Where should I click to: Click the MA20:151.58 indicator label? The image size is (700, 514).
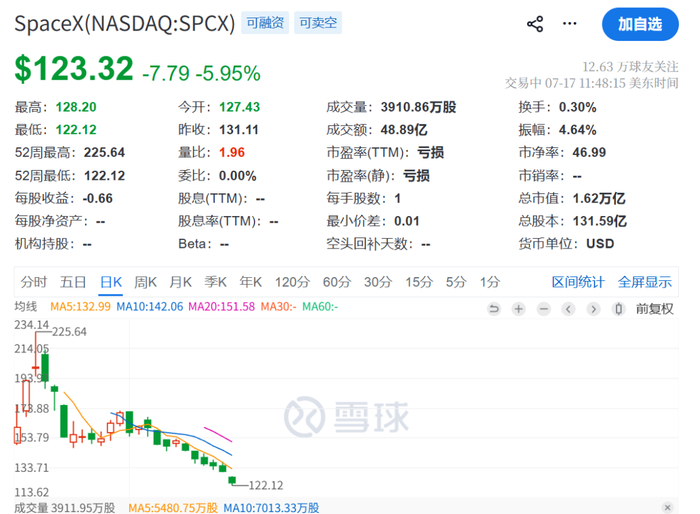click(221, 307)
